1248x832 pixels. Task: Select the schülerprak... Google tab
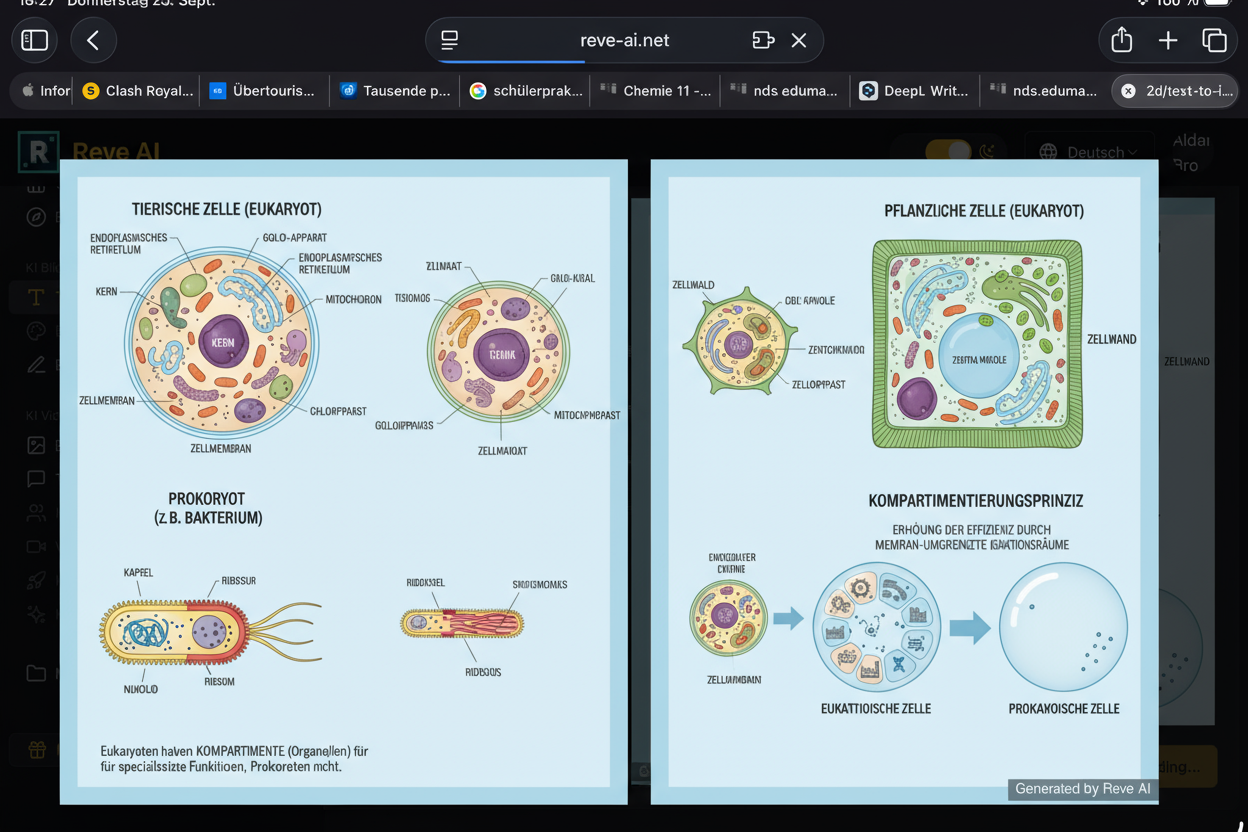(526, 91)
